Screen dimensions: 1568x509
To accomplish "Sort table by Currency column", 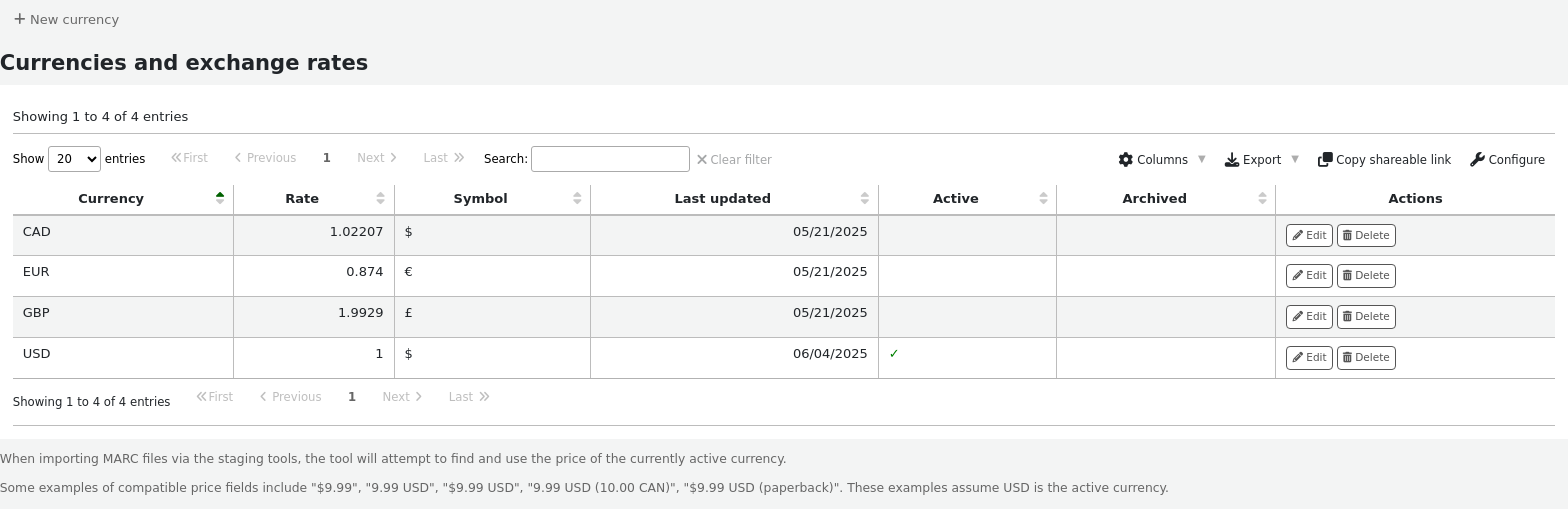I will (111, 198).
